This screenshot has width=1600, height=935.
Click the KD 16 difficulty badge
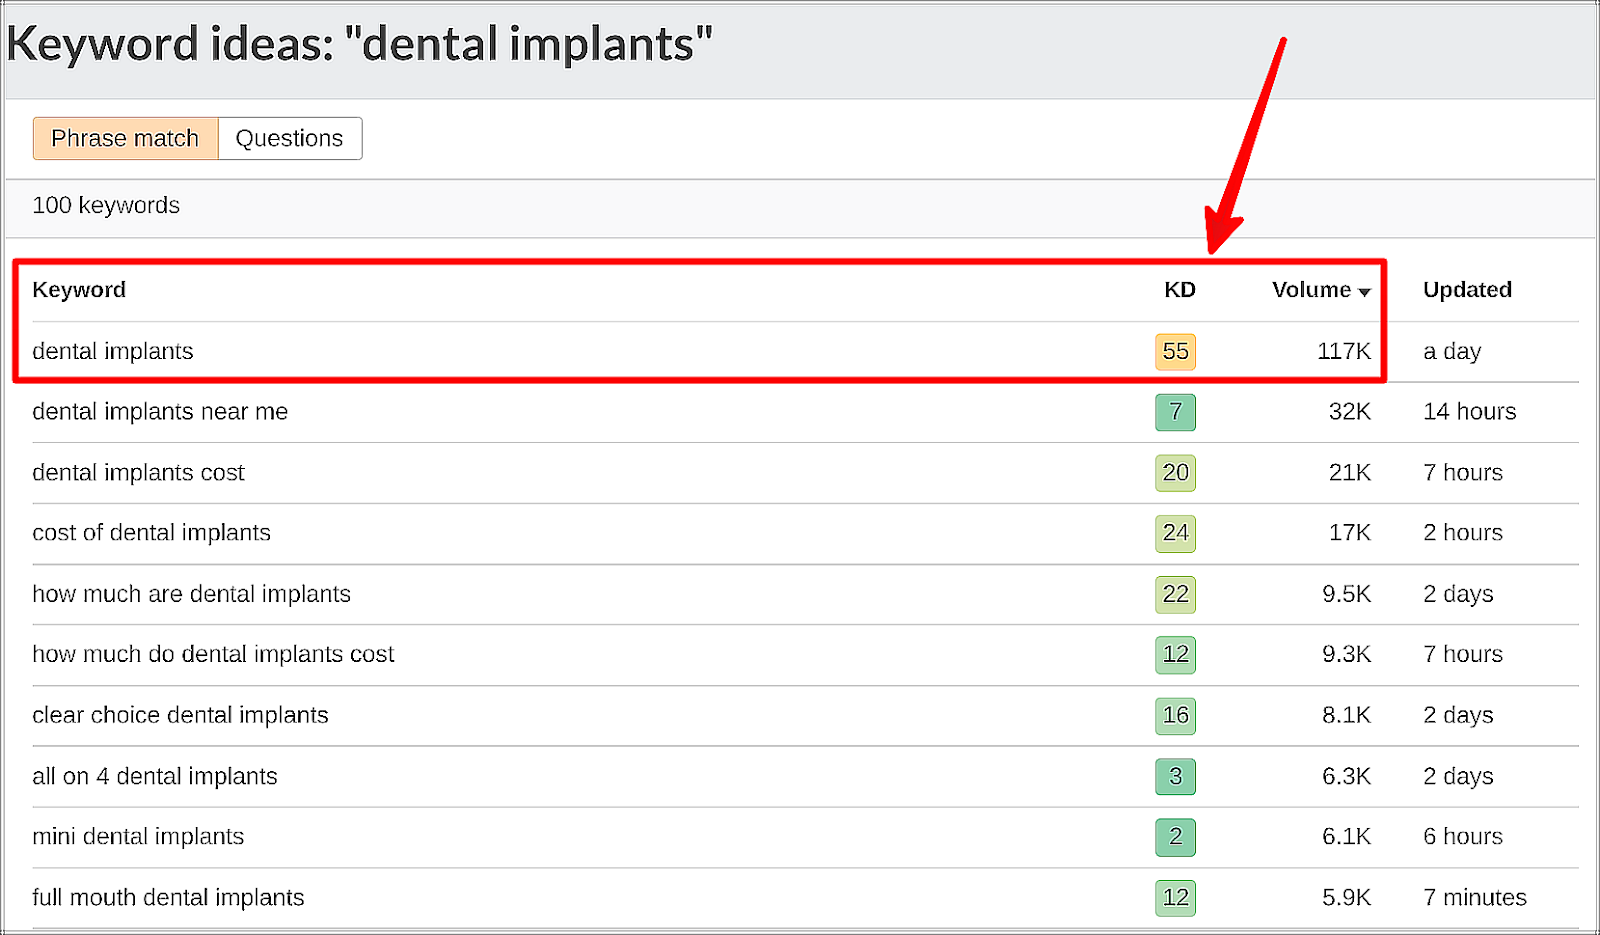point(1175,715)
